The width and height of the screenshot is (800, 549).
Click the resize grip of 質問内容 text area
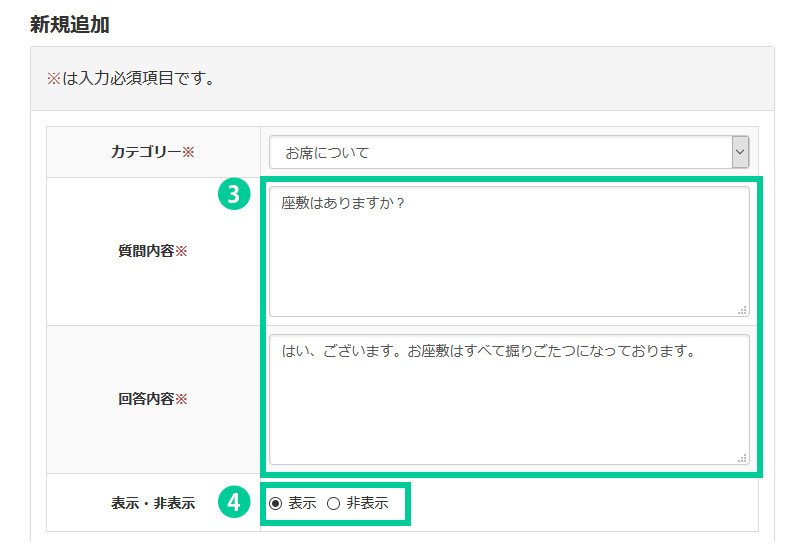click(742, 311)
